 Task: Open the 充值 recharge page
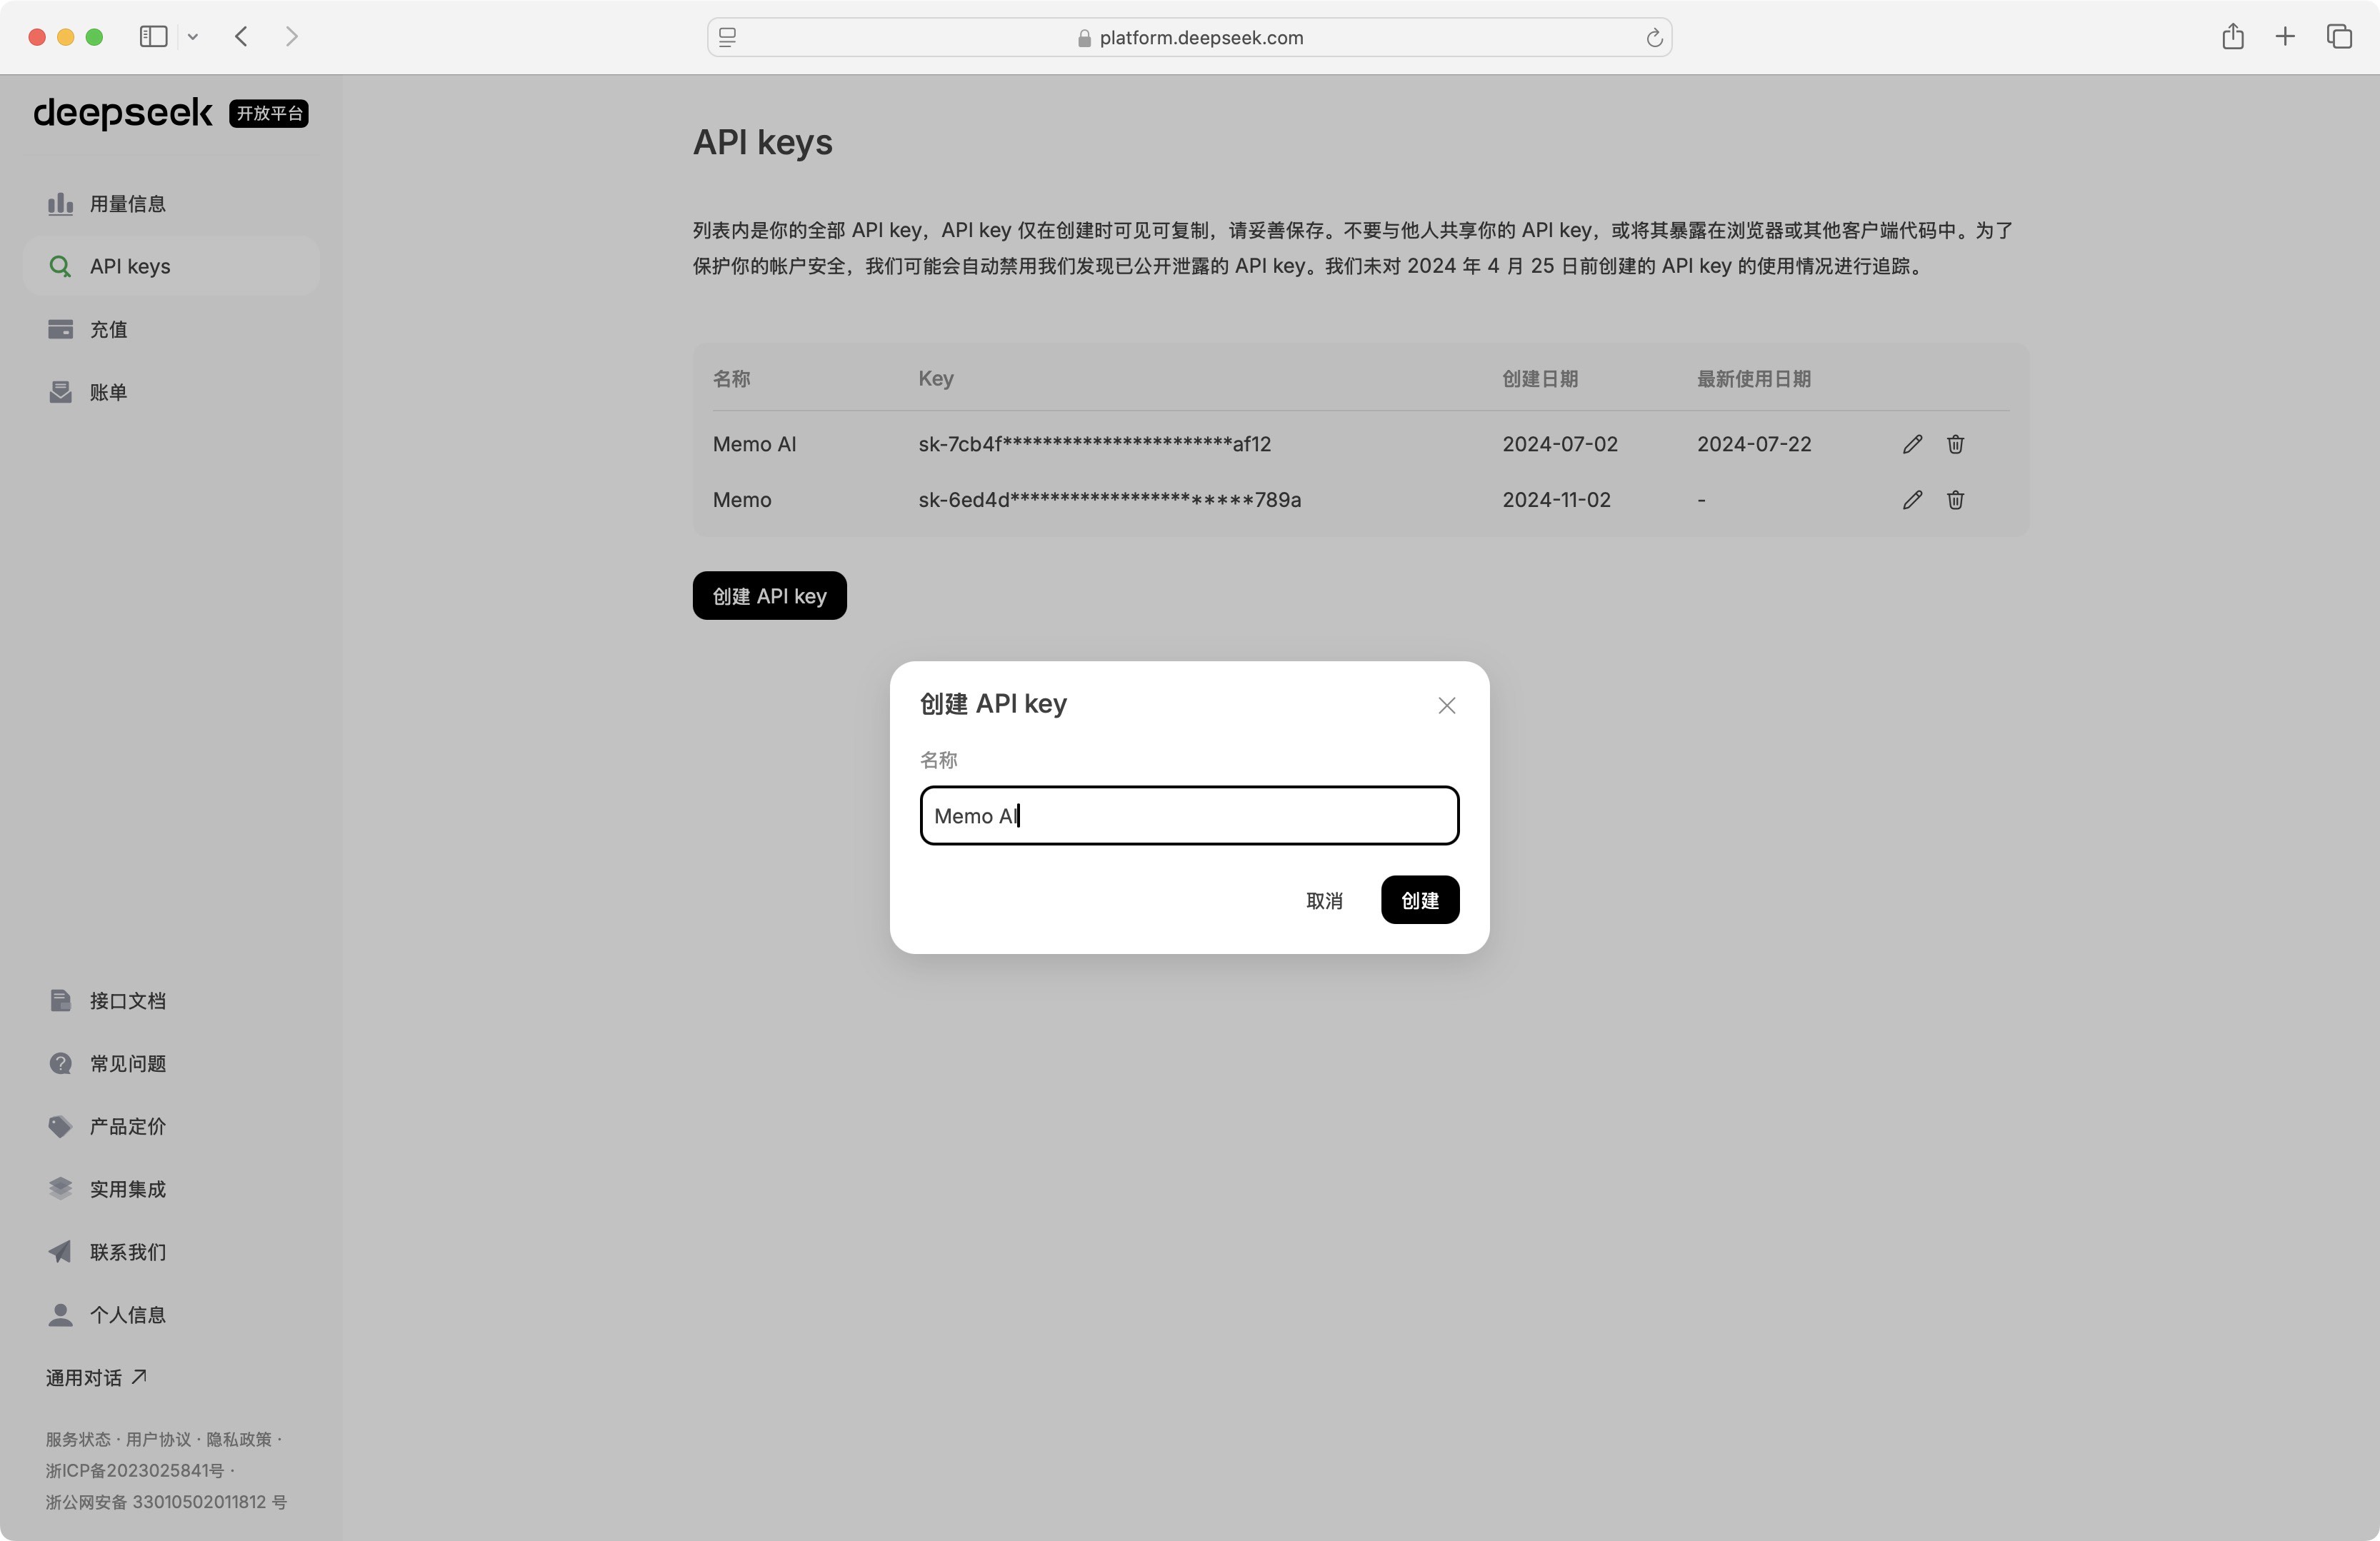click(170, 329)
